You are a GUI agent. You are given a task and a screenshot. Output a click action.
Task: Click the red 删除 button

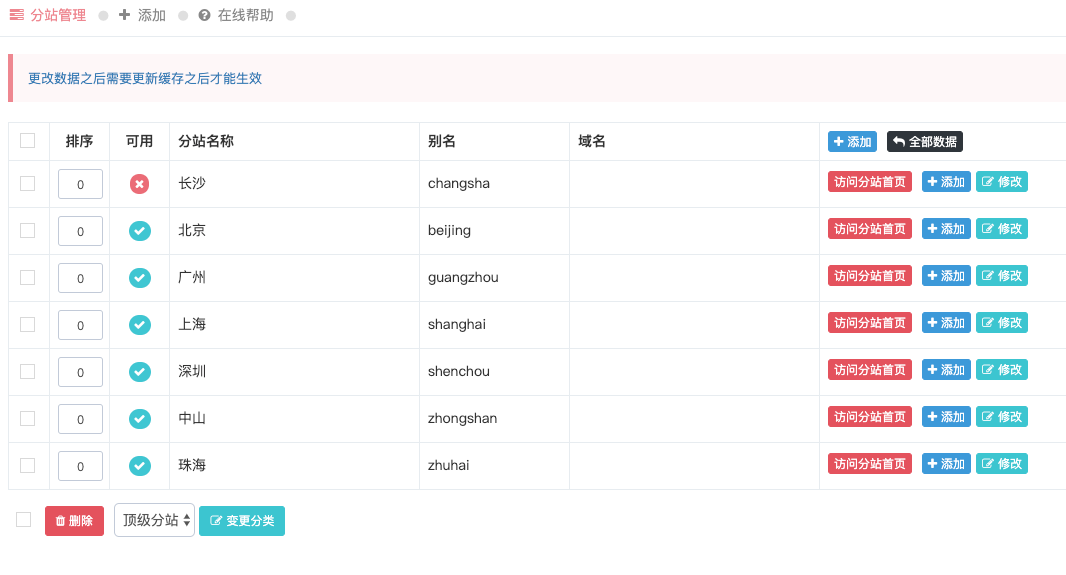click(74, 521)
